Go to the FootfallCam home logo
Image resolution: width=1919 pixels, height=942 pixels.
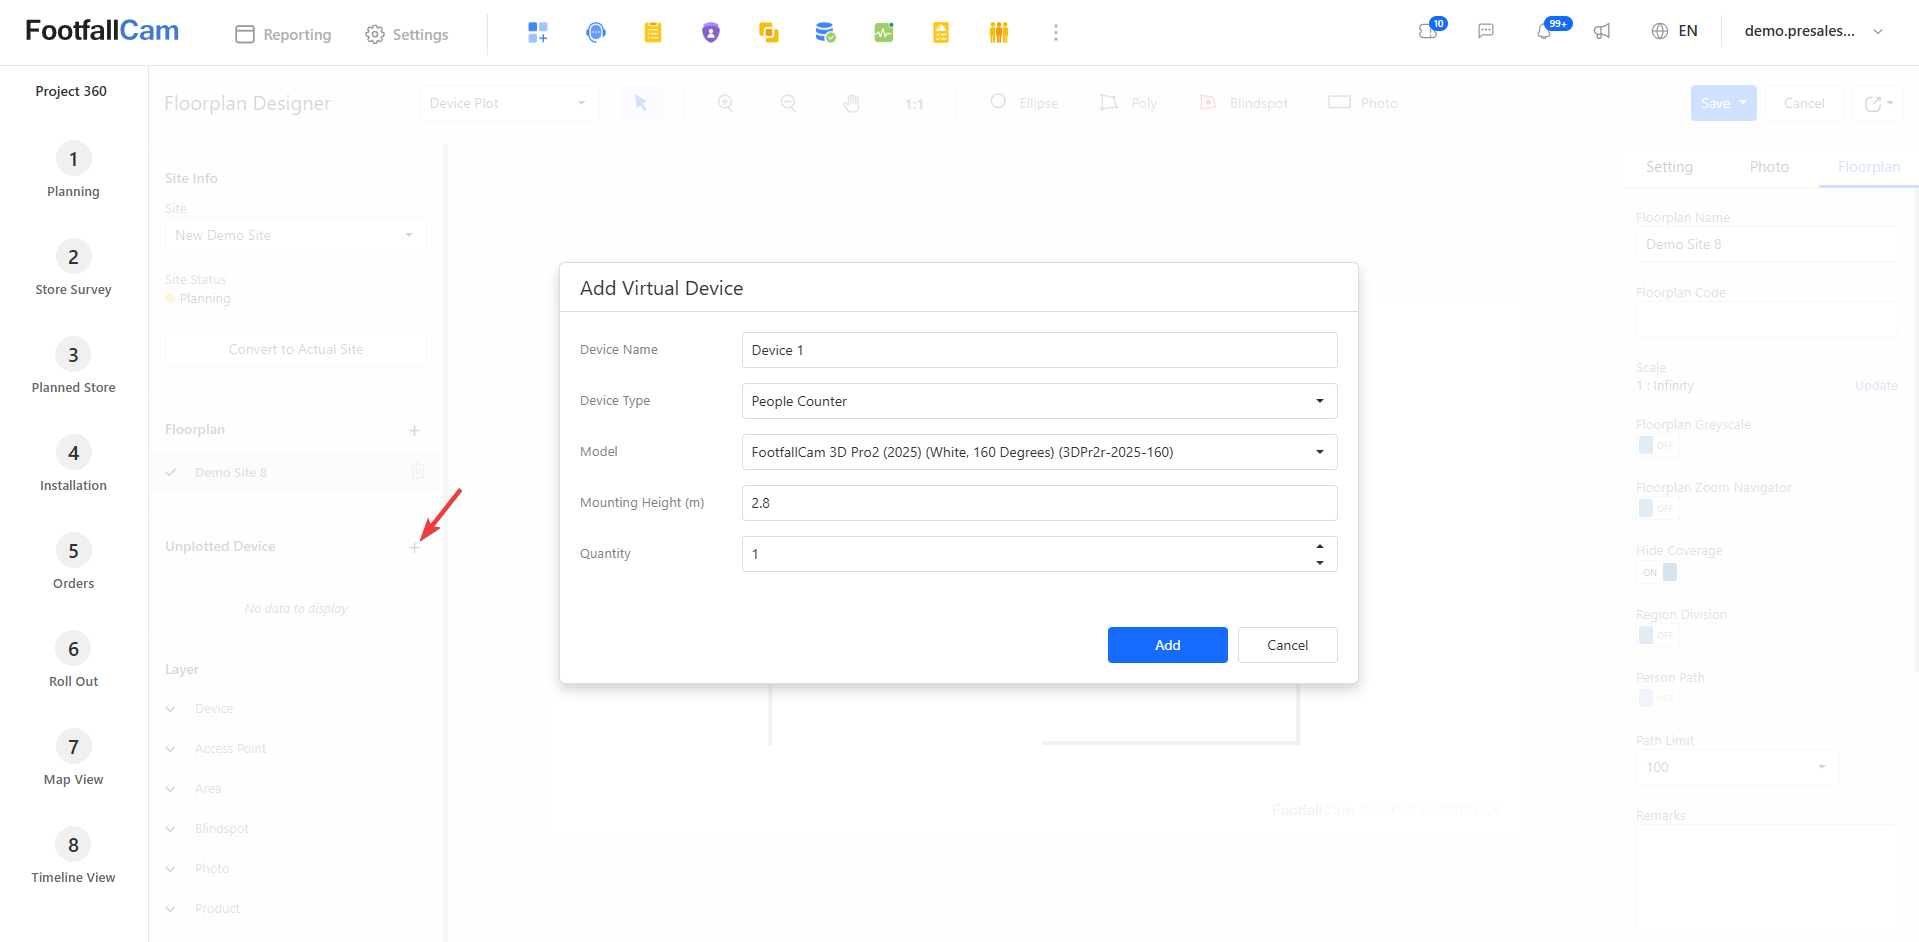click(102, 31)
